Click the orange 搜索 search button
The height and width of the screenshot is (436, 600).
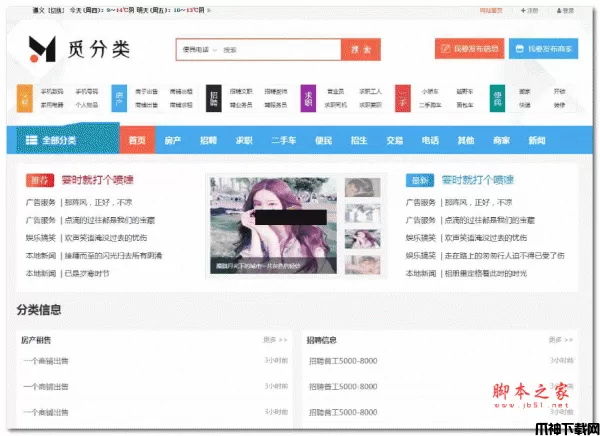coord(361,49)
